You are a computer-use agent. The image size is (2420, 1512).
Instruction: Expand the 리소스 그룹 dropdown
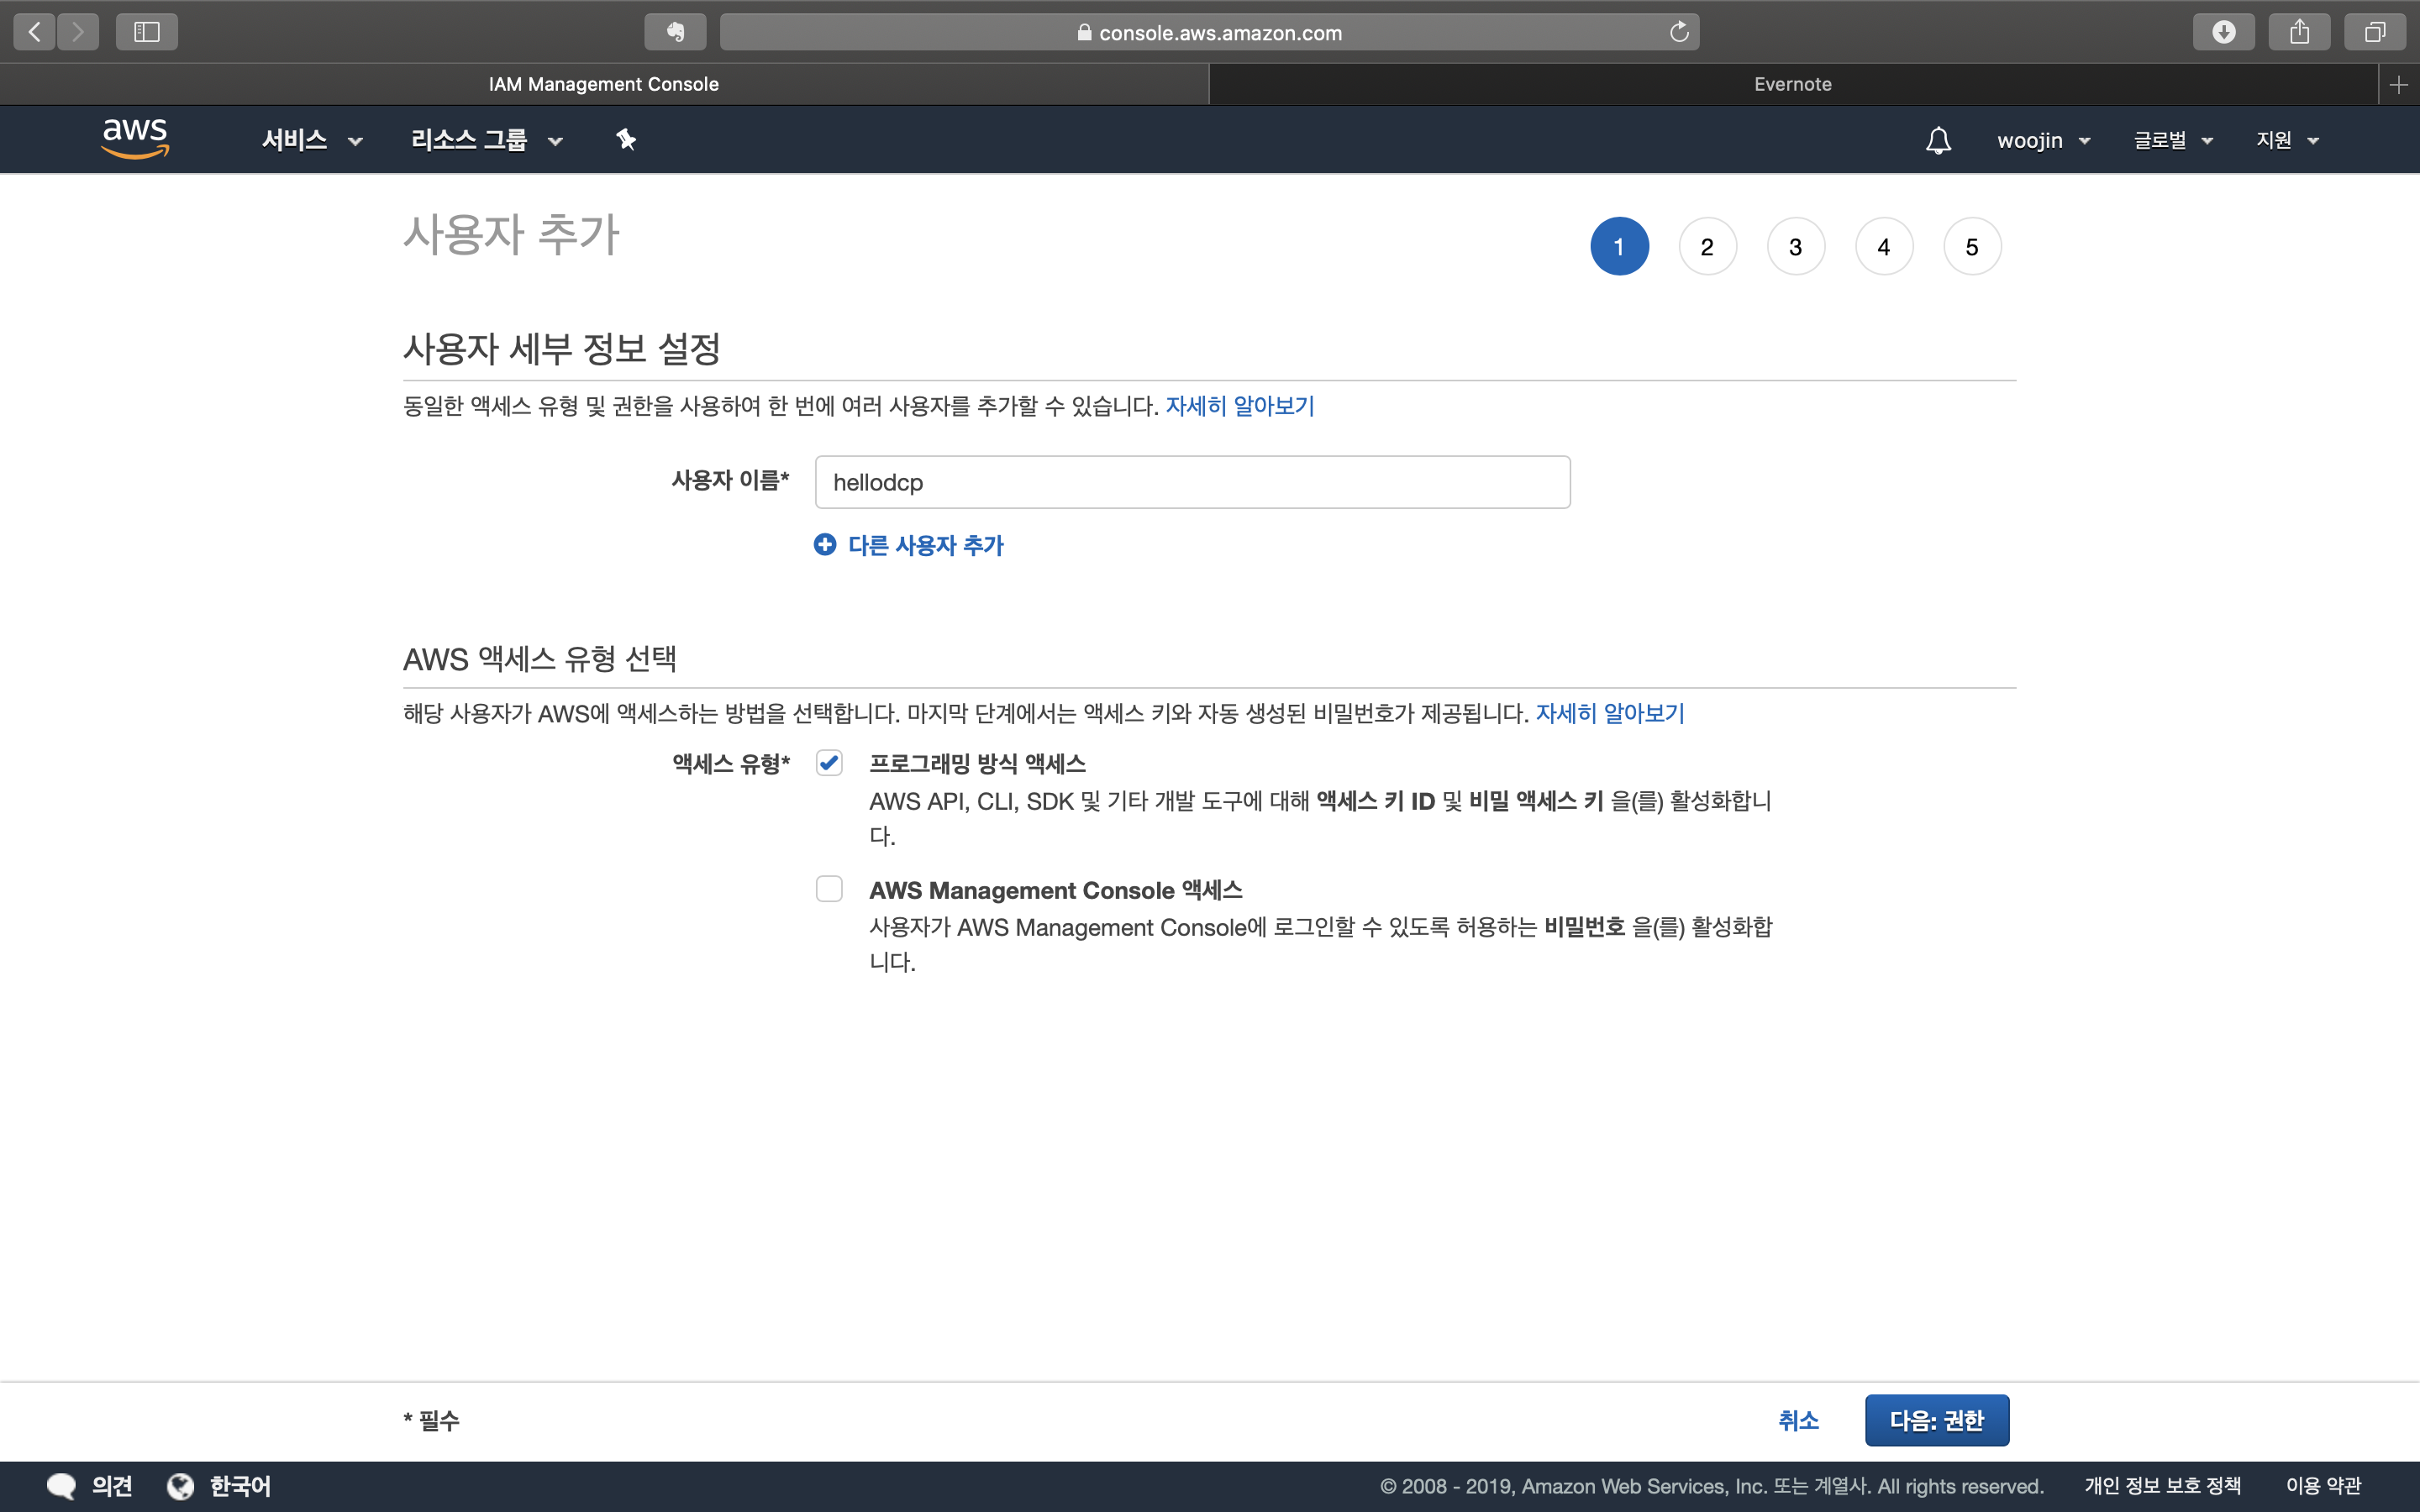487,140
